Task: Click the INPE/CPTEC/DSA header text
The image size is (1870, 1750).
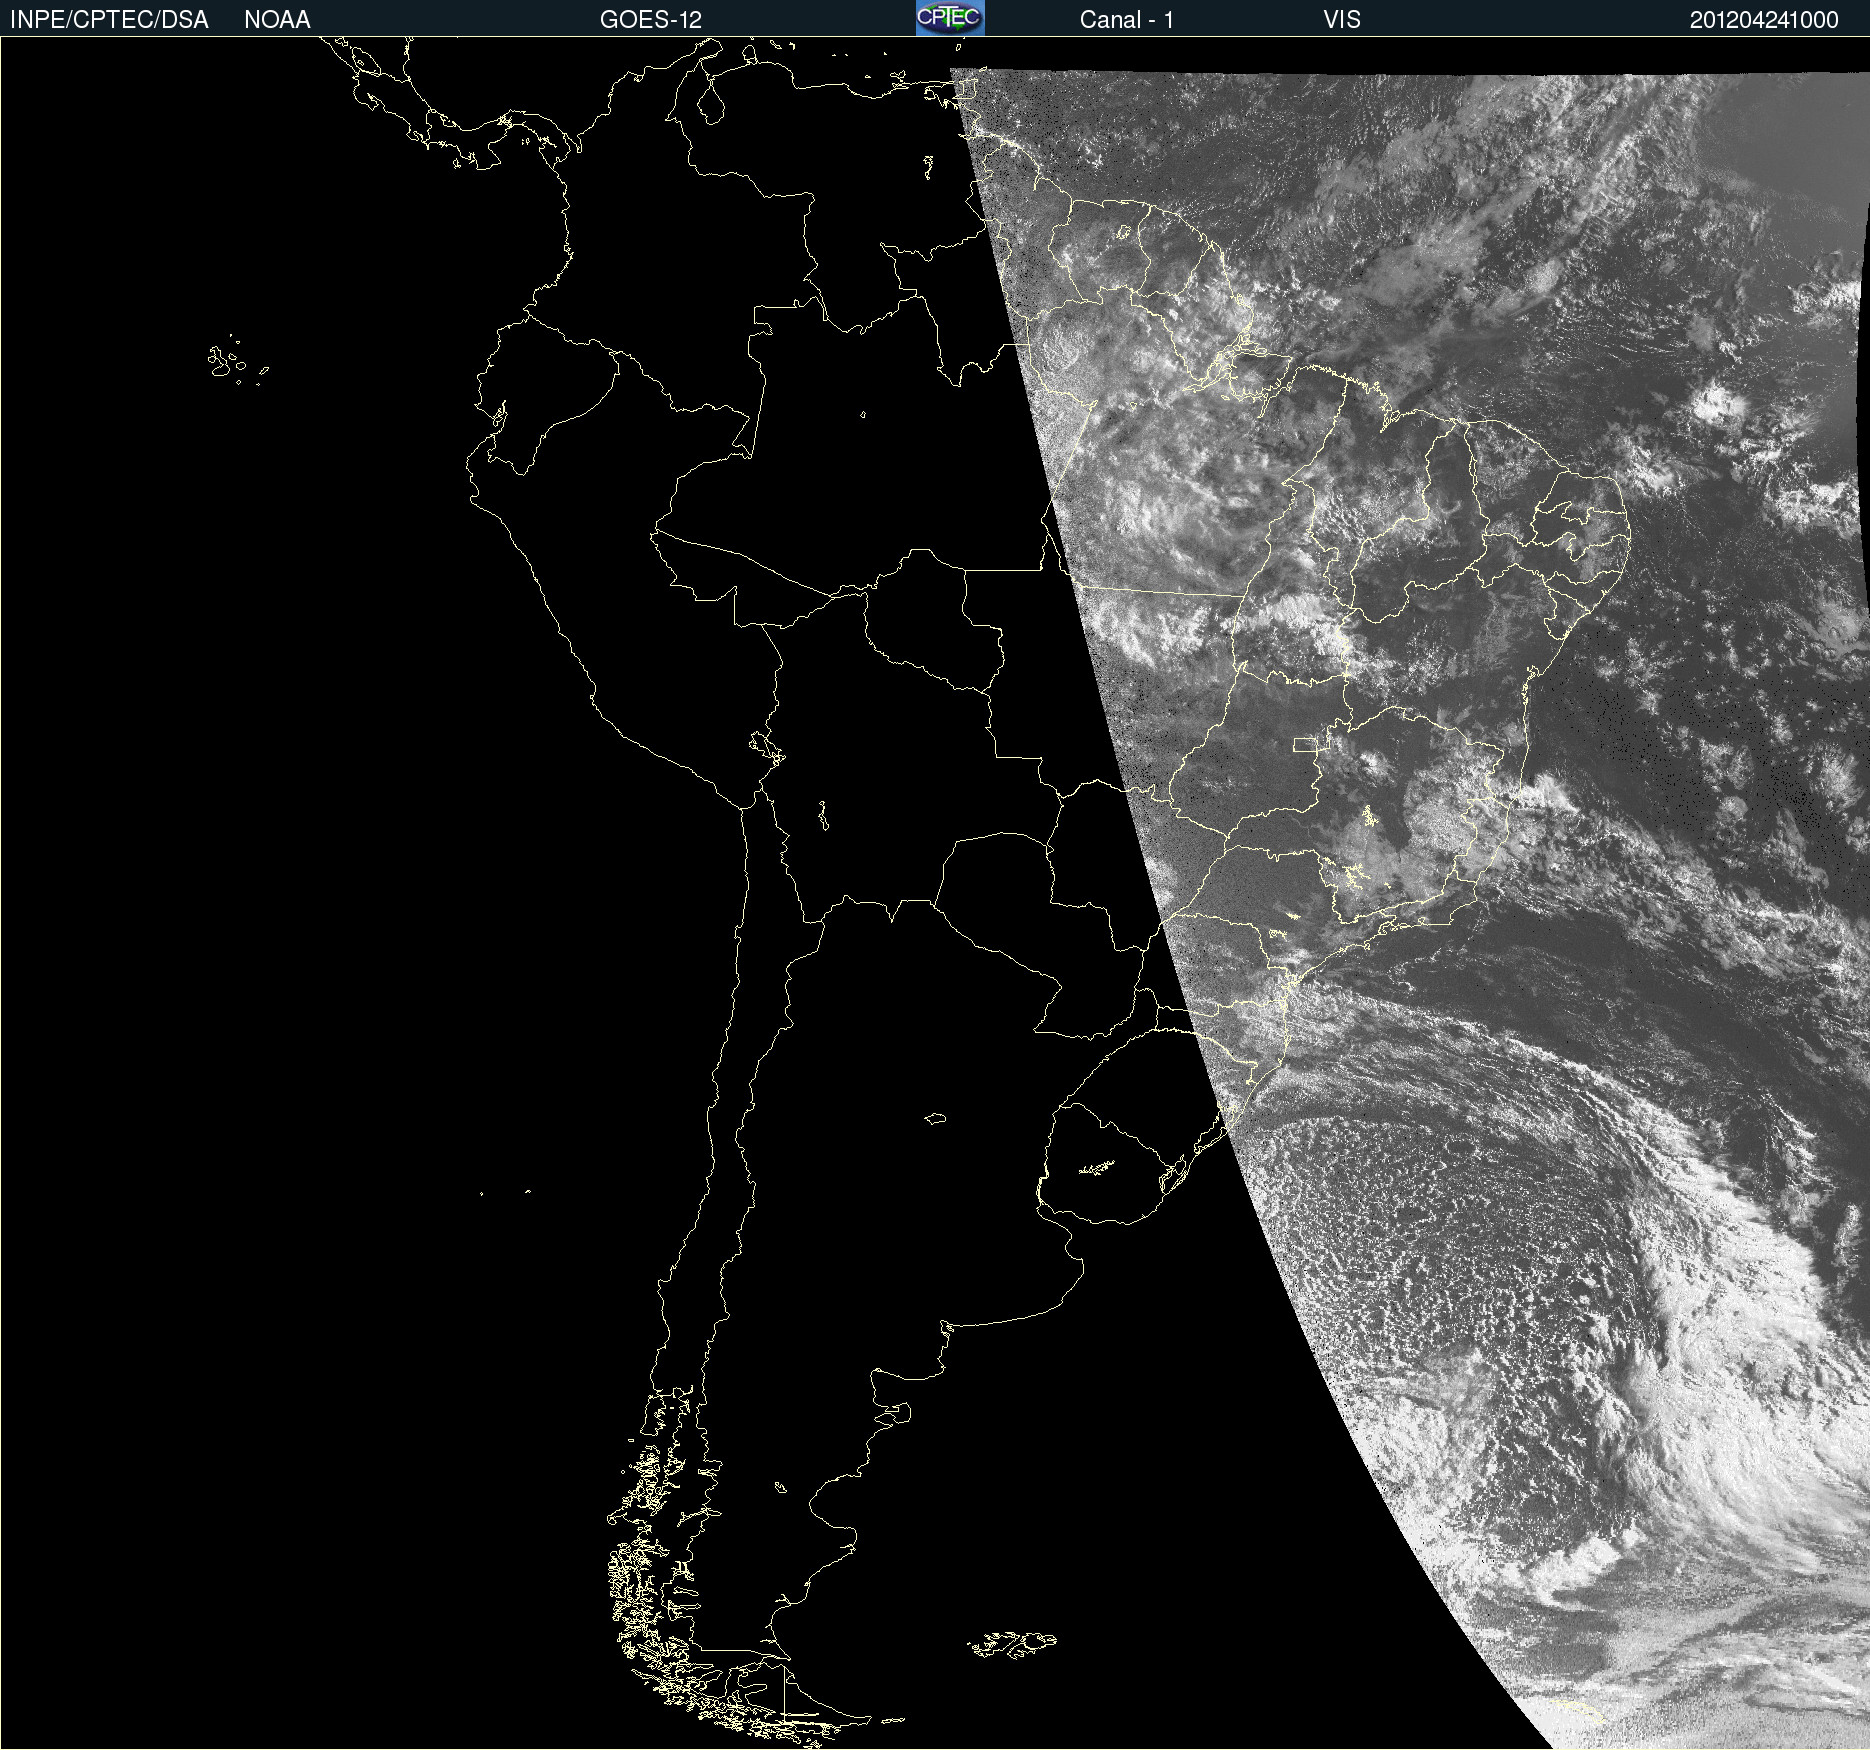Action: click(109, 20)
